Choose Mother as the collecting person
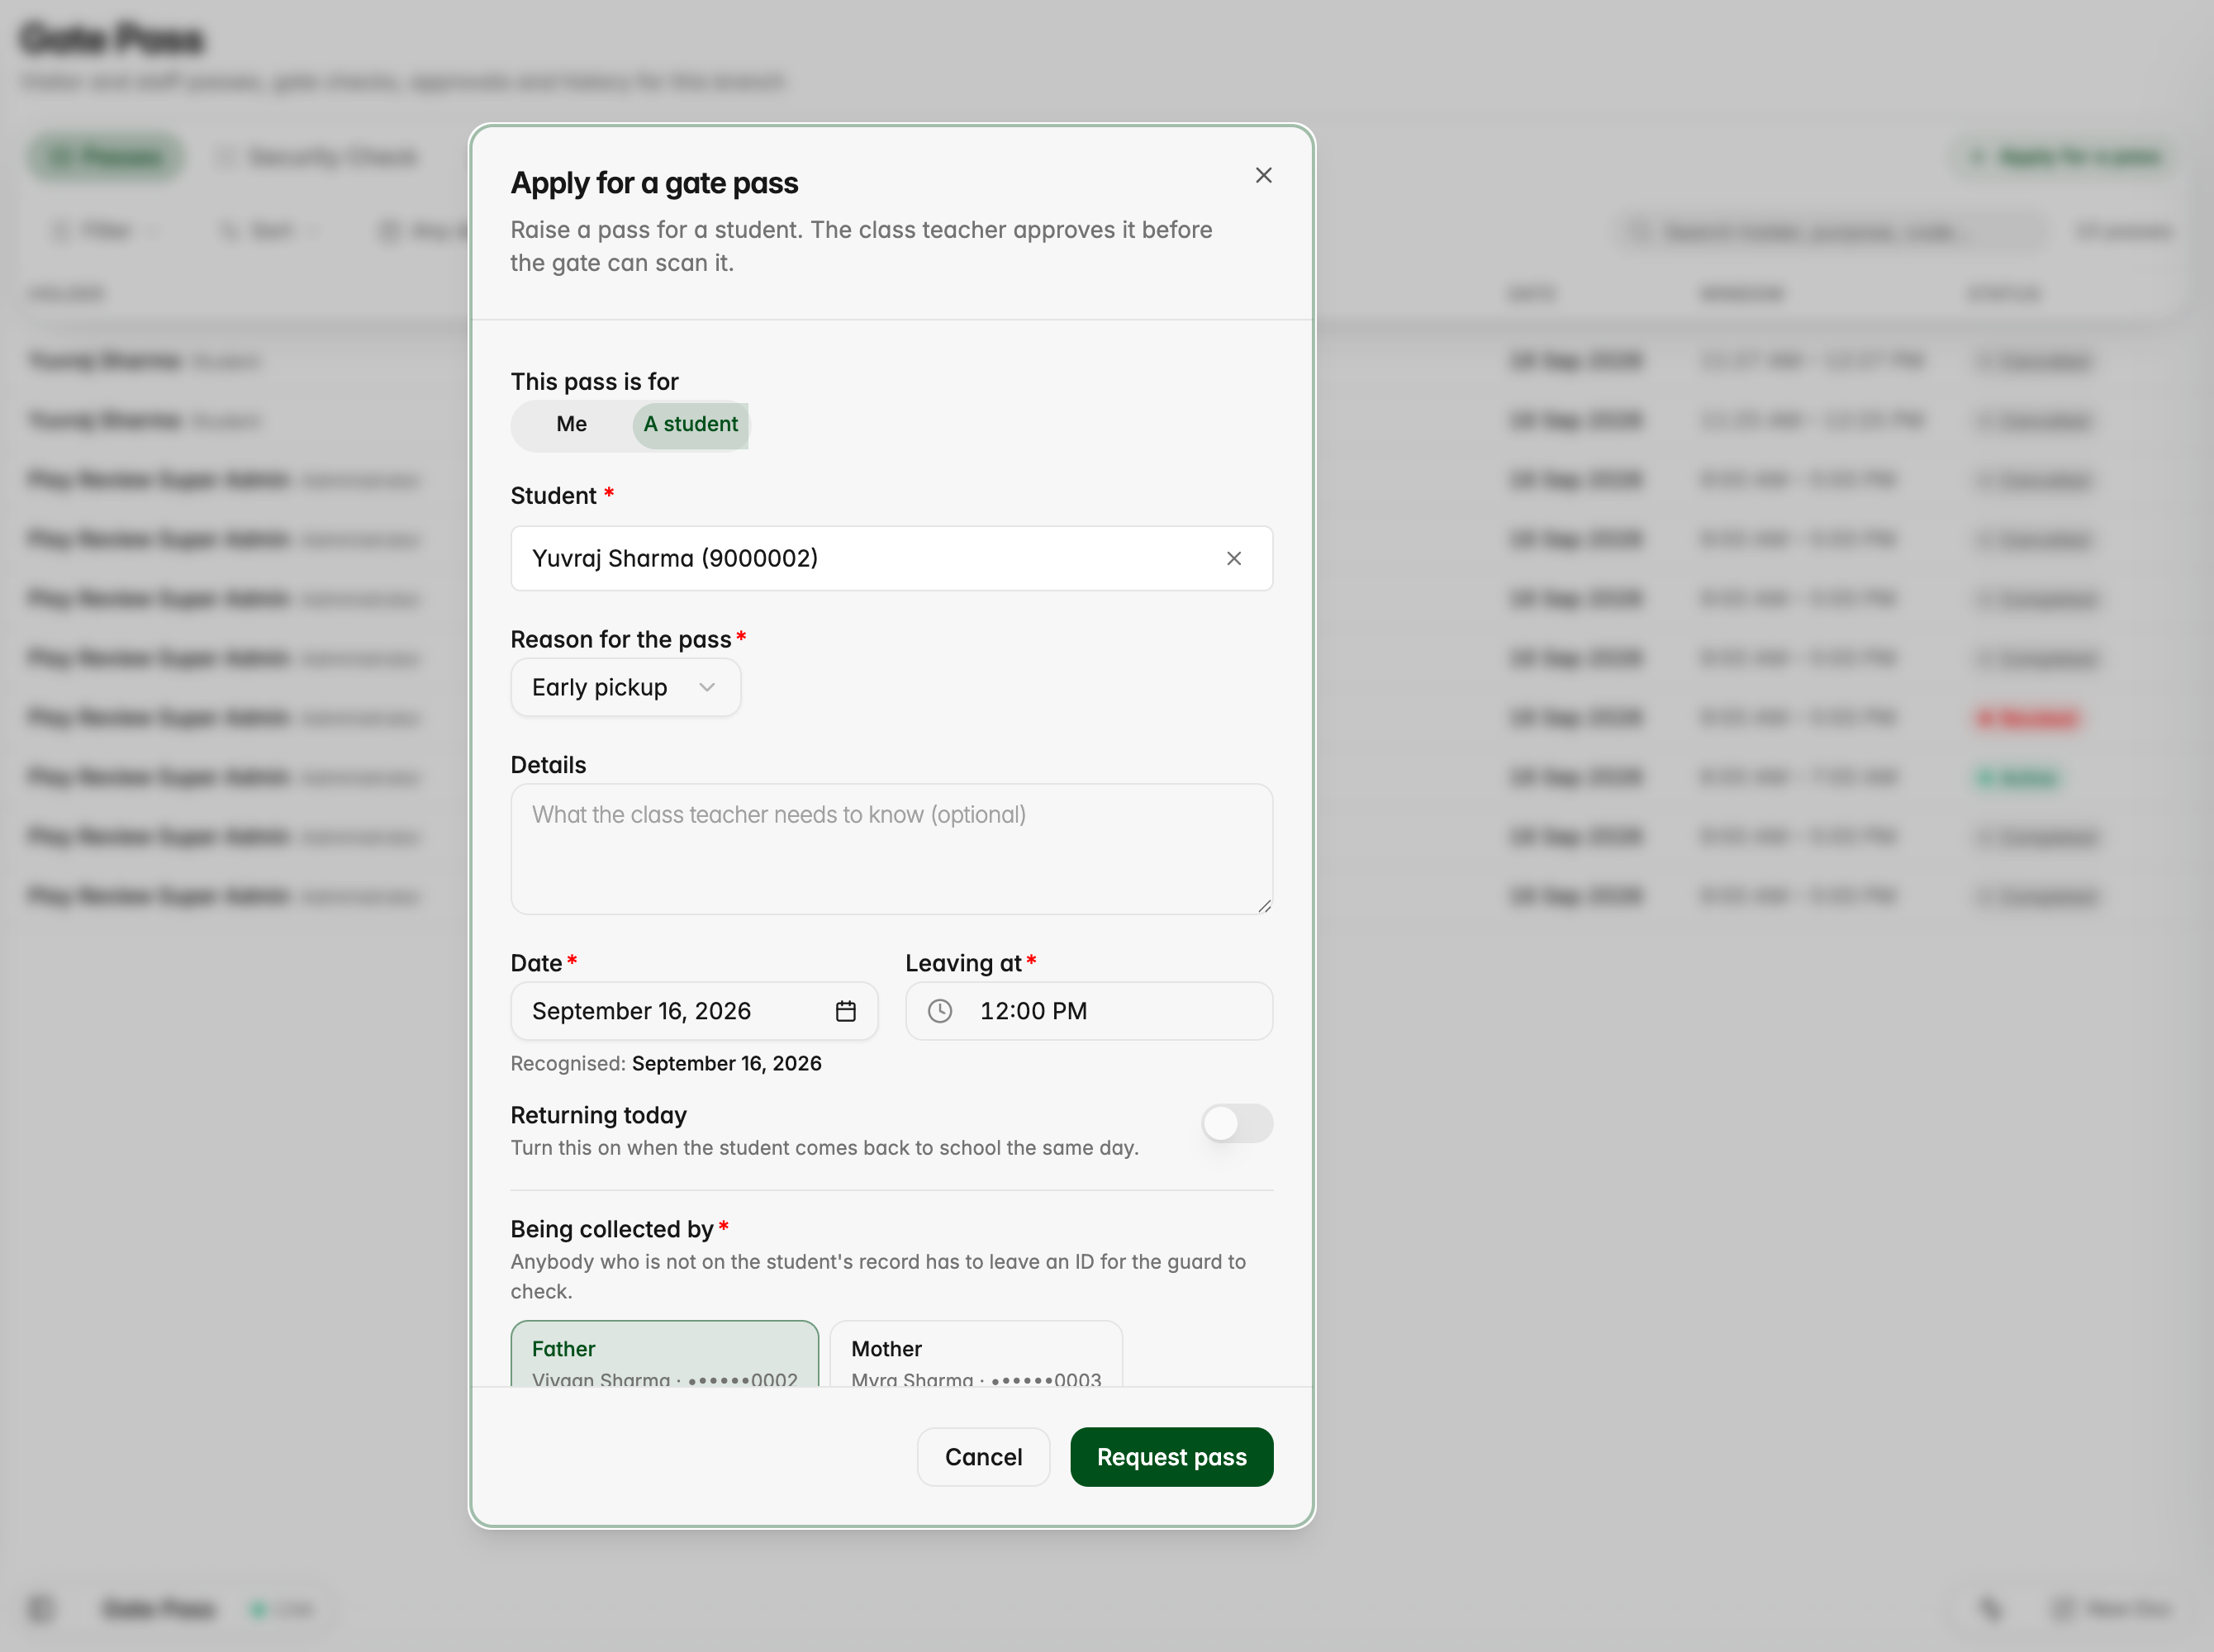This screenshot has width=2214, height=1652. coord(976,1355)
